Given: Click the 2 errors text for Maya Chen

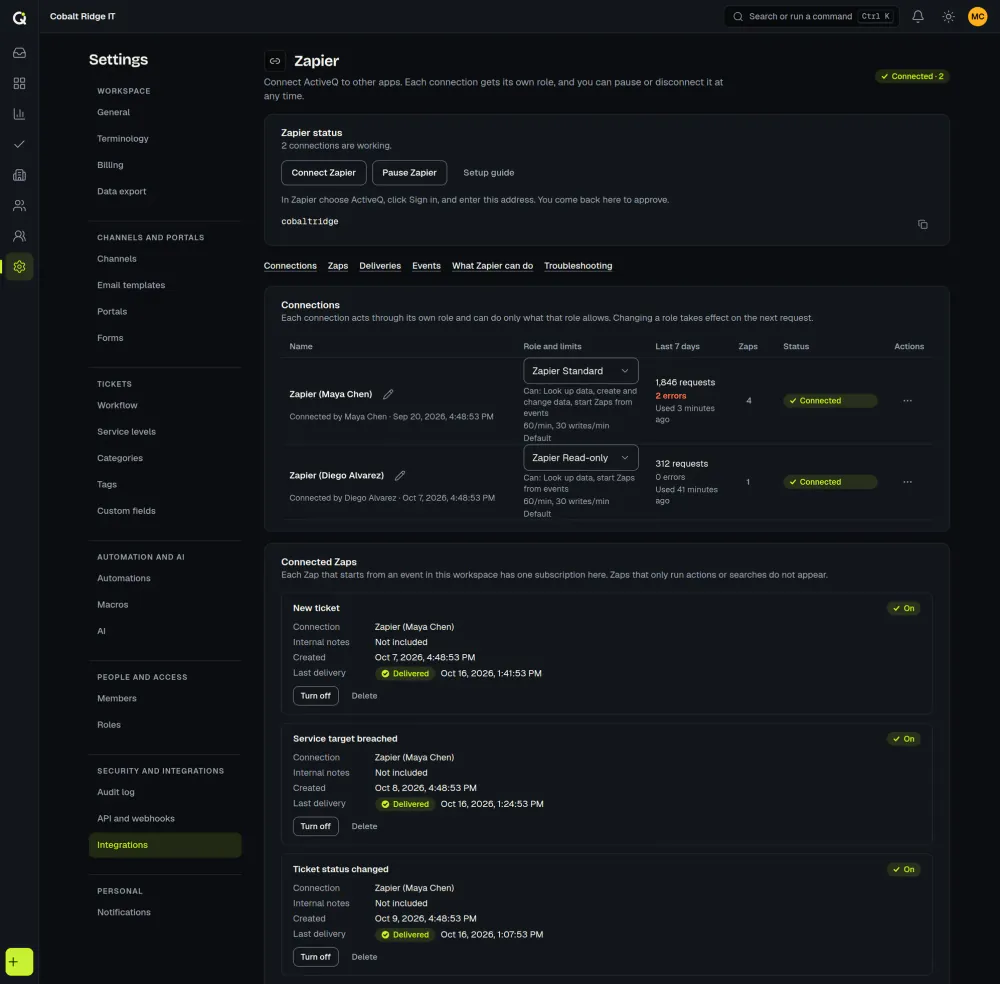Looking at the screenshot, I should [671, 396].
